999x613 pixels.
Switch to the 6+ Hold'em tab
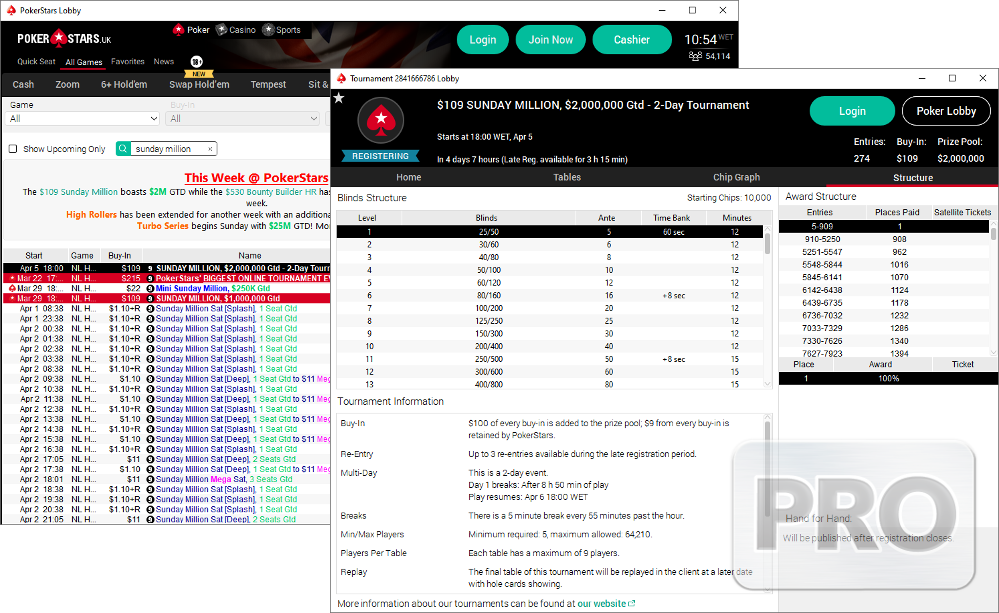click(124, 84)
